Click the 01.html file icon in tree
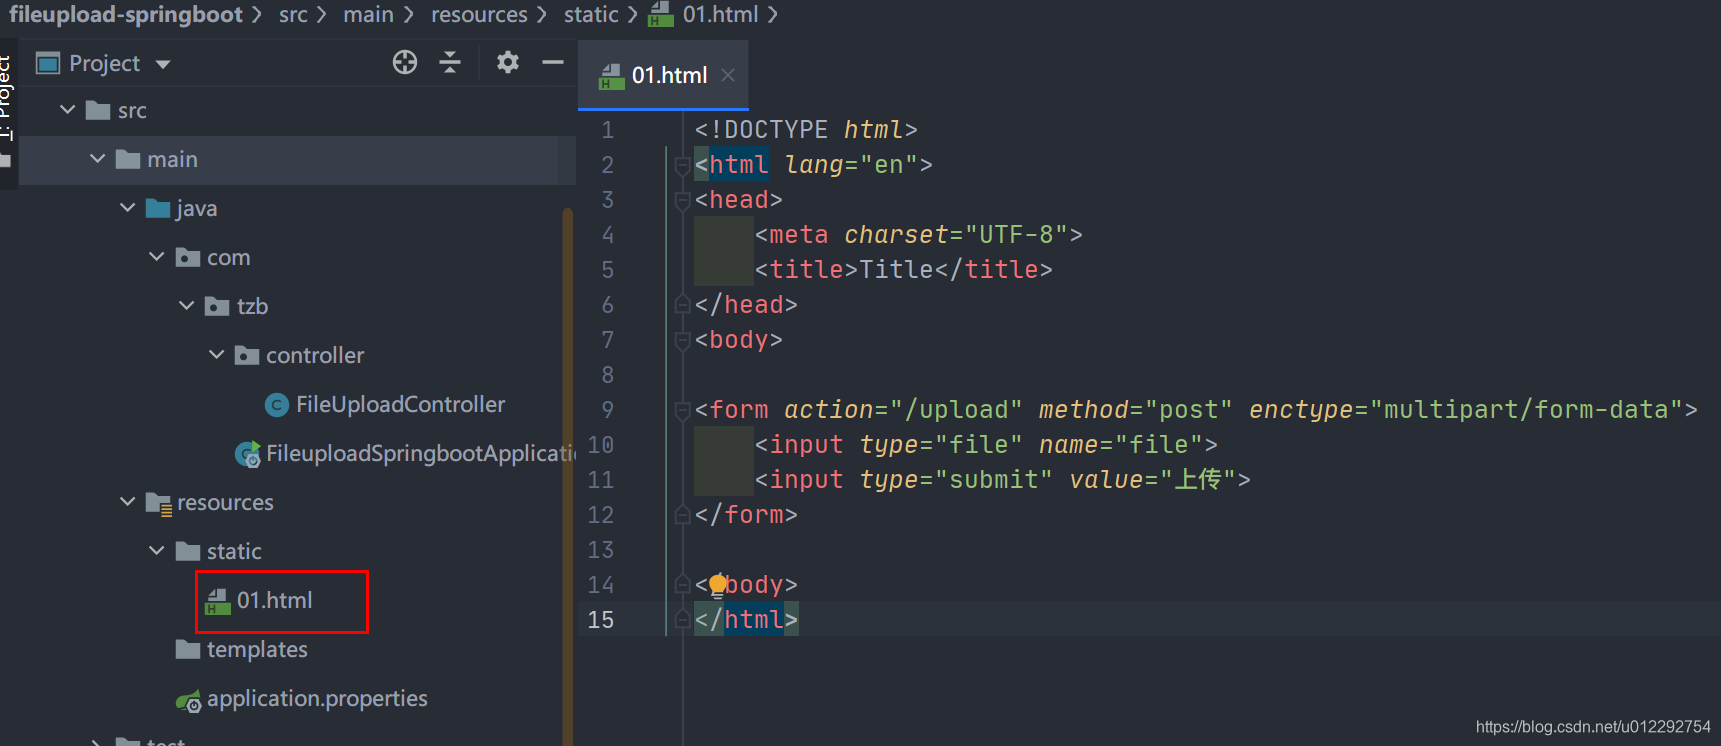 217,601
